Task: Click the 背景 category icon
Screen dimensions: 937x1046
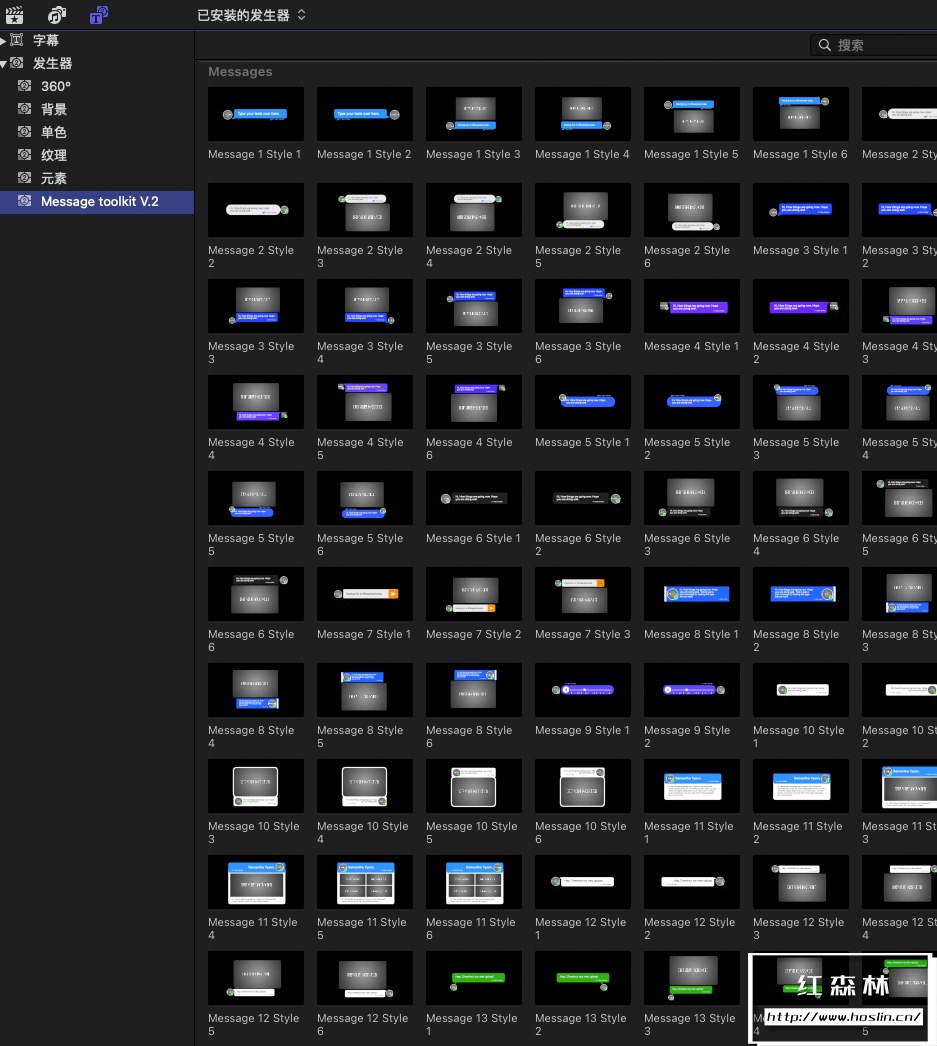Action: tap(25, 109)
